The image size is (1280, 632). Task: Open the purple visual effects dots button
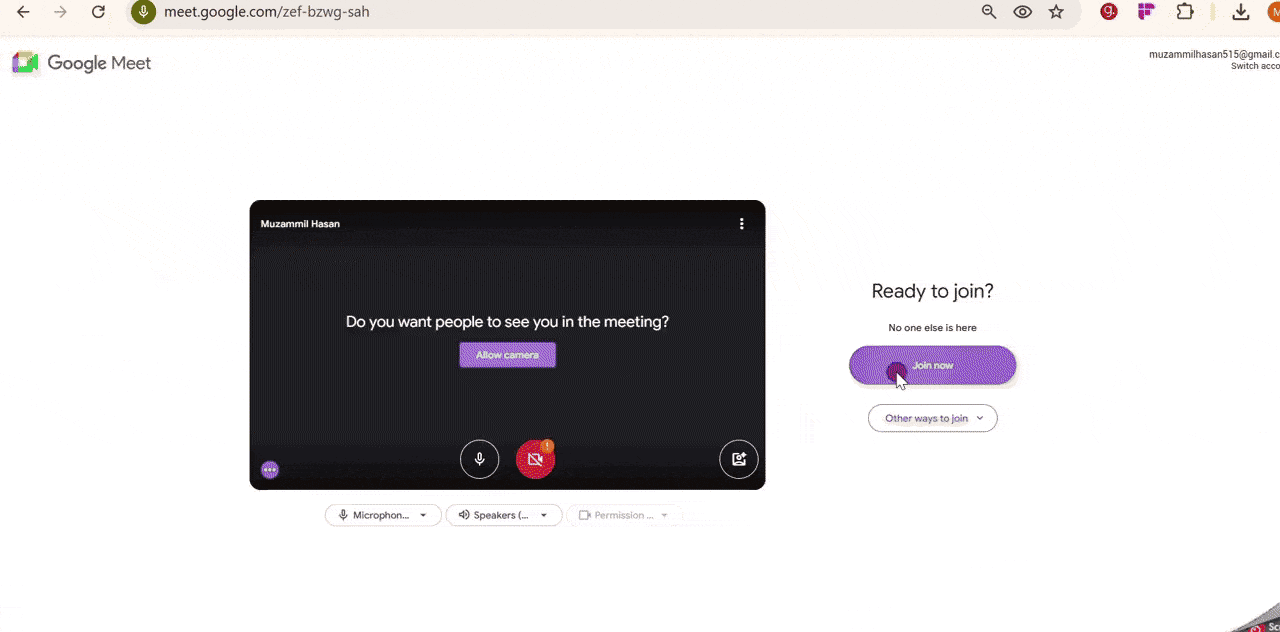269,469
